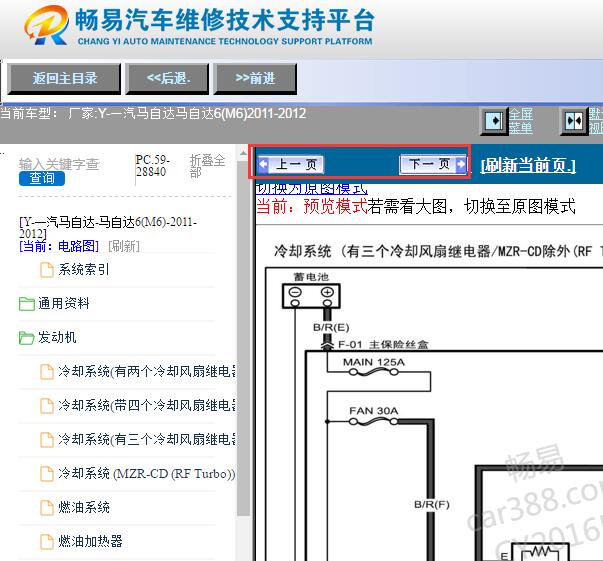This screenshot has height=561, width=603.
Task: Open the 燃油加热器 tree item
Action: pos(90,541)
